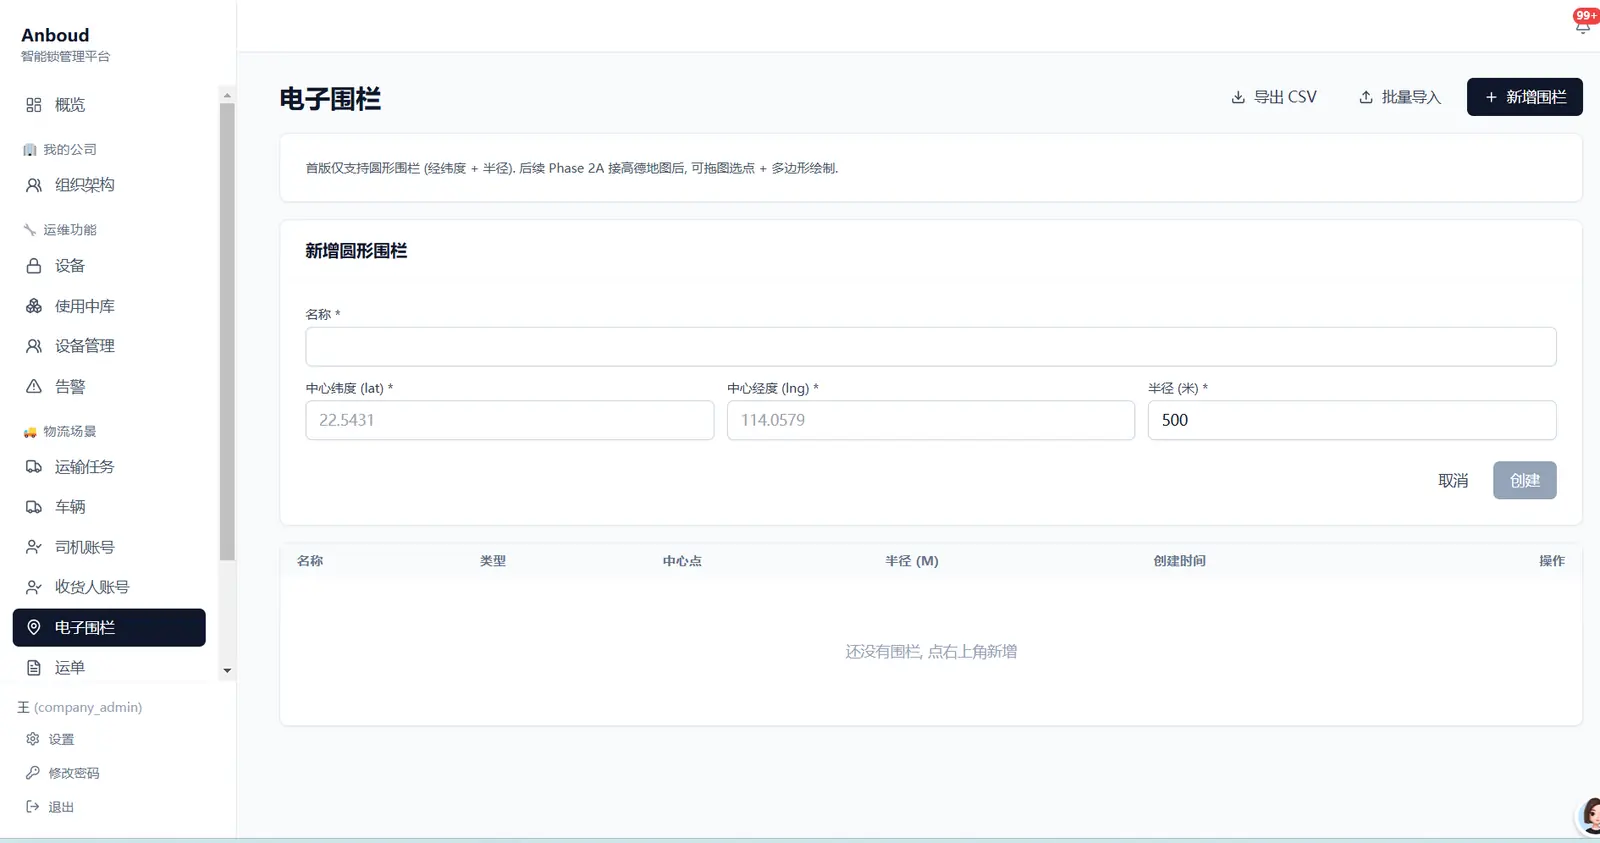Viewport: 1600px width, 843px height.
Task: Click the Anboud logo title
Action: [x=55, y=35]
